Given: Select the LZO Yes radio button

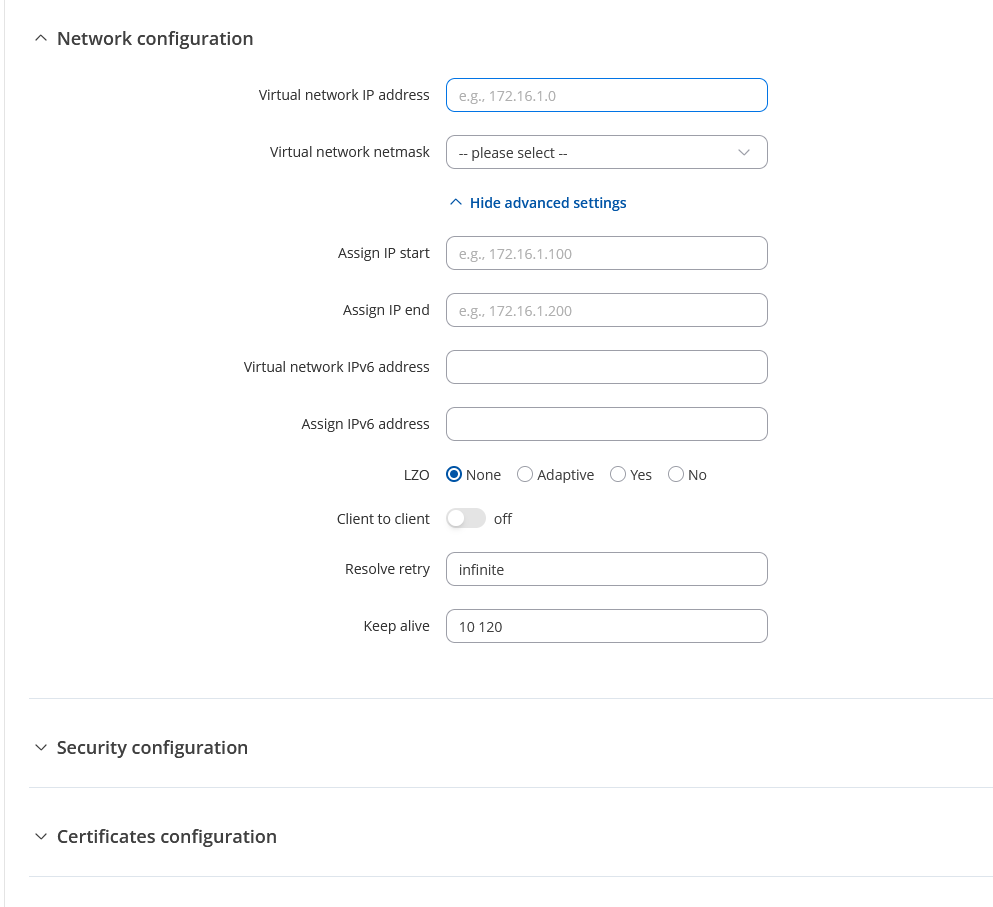Looking at the screenshot, I should 618,474.
